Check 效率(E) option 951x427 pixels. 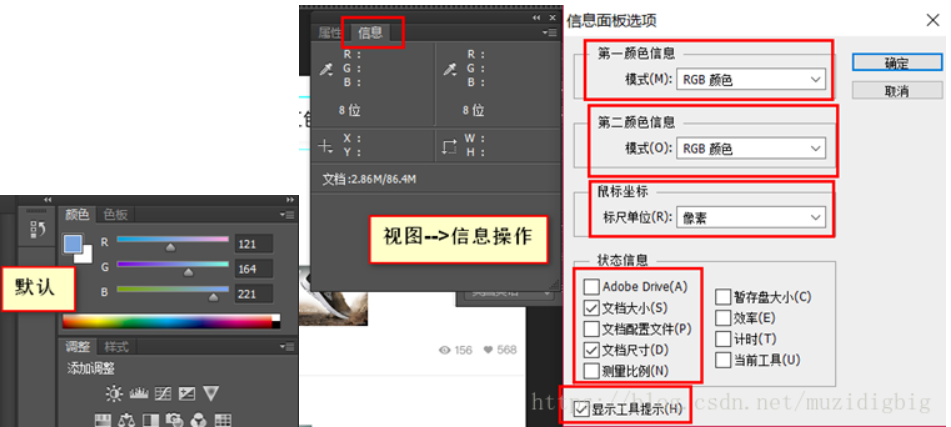(x=722, y=318)
